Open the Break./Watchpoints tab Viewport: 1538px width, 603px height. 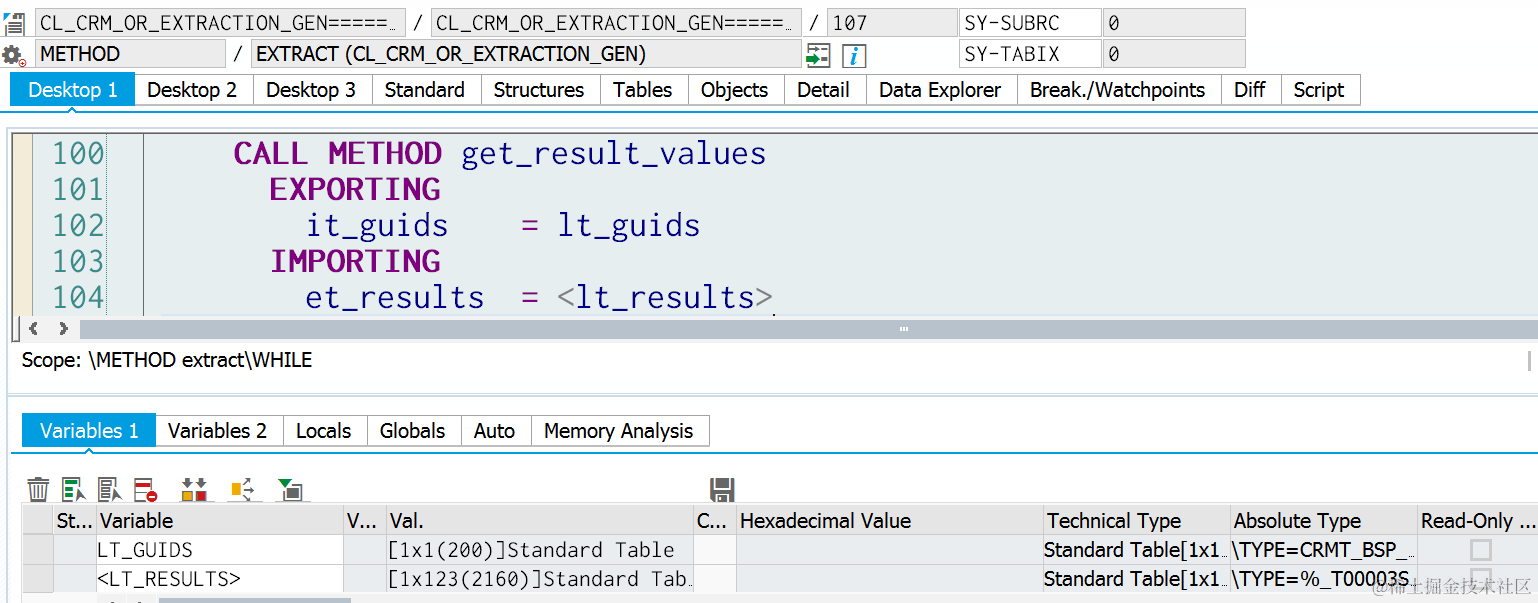[x=1118, y=90]
